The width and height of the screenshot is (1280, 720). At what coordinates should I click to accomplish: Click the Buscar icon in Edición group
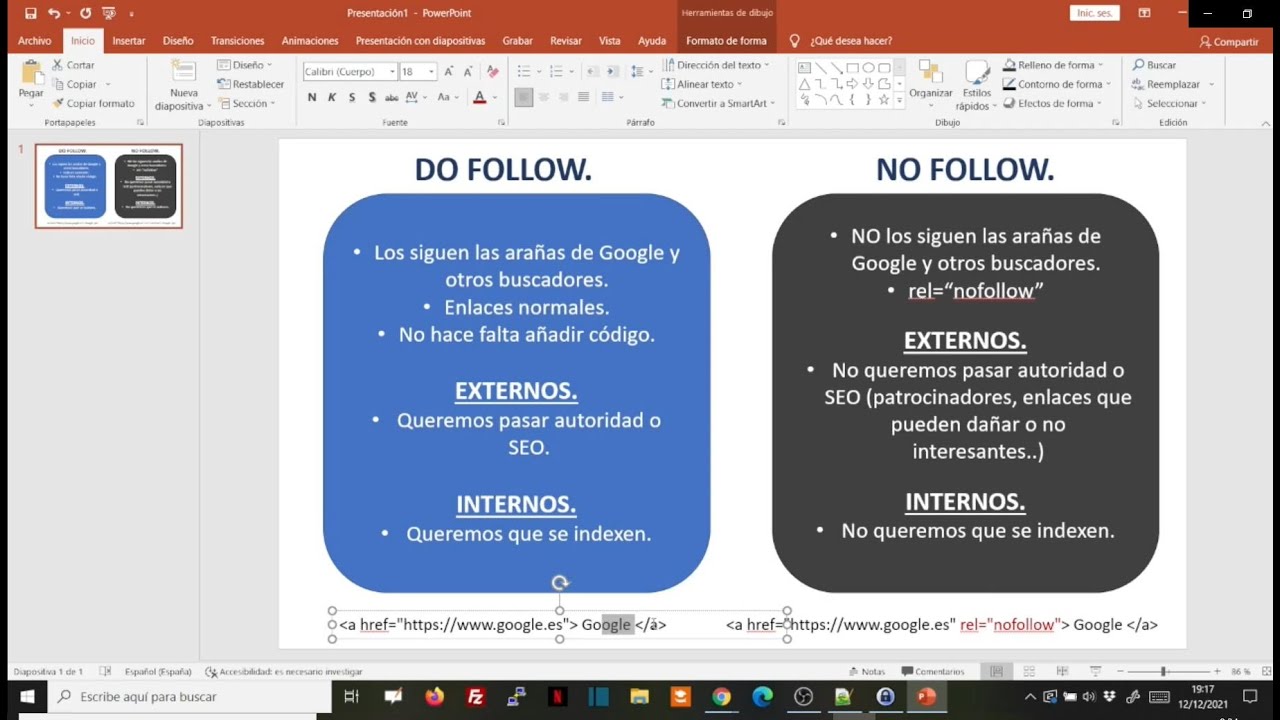click(1152, 63)
